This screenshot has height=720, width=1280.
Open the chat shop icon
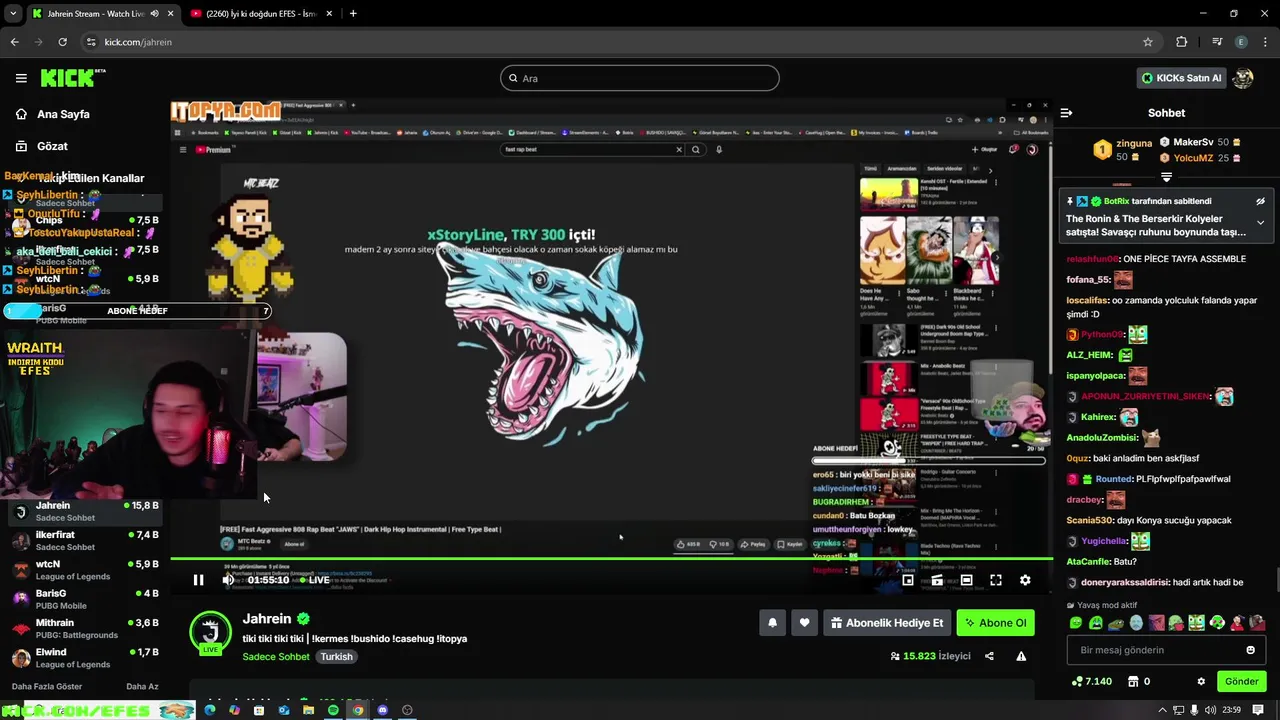pyautogui.click(x=1133, y=681)
